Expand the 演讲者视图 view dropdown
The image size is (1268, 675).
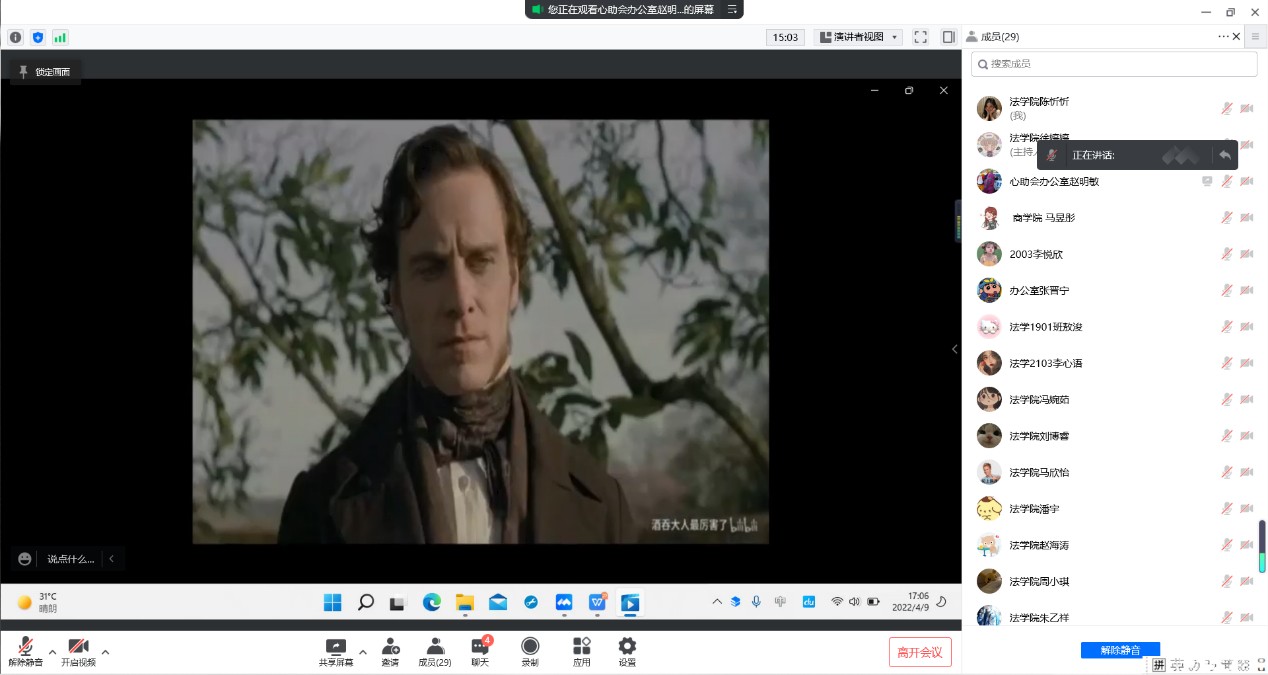click(x=859, y=37)
